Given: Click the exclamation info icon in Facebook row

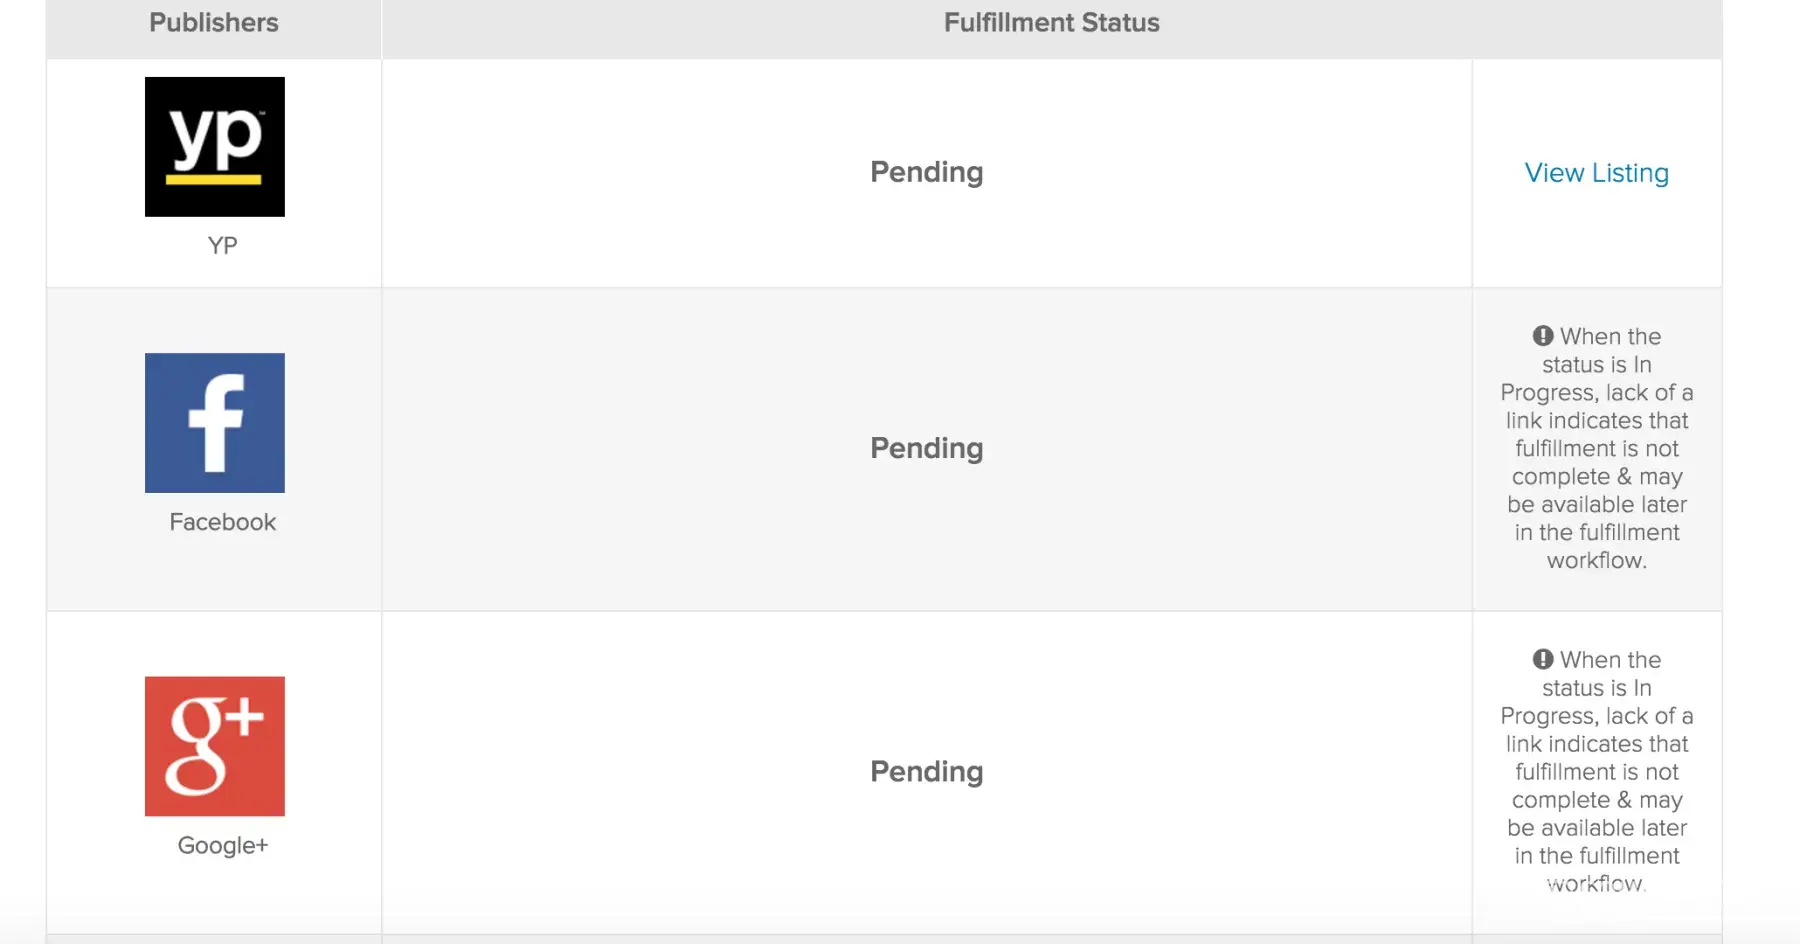Looking at the screenshot, I should [1543, 336].
